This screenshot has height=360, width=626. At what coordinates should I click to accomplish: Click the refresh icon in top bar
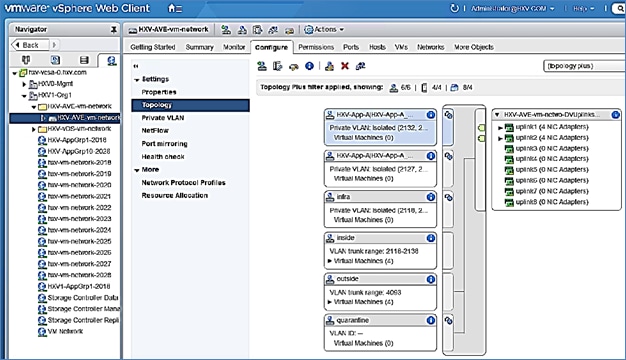(x=454, y=8)
